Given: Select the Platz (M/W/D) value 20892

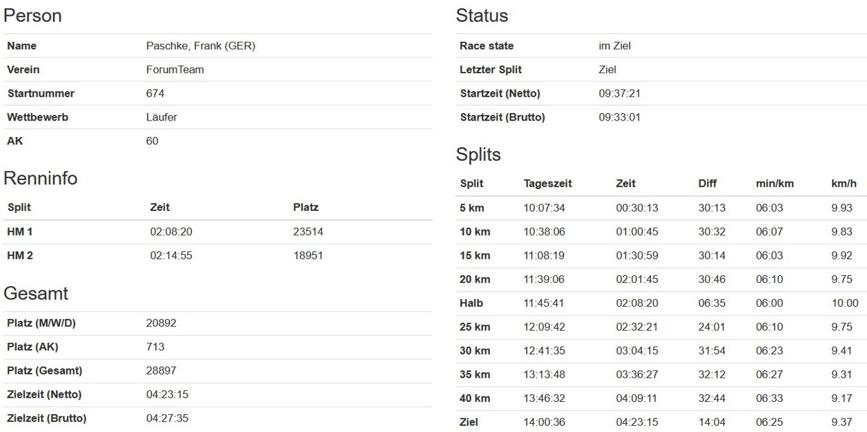Looking at the screenshot, I should [161, 323].
